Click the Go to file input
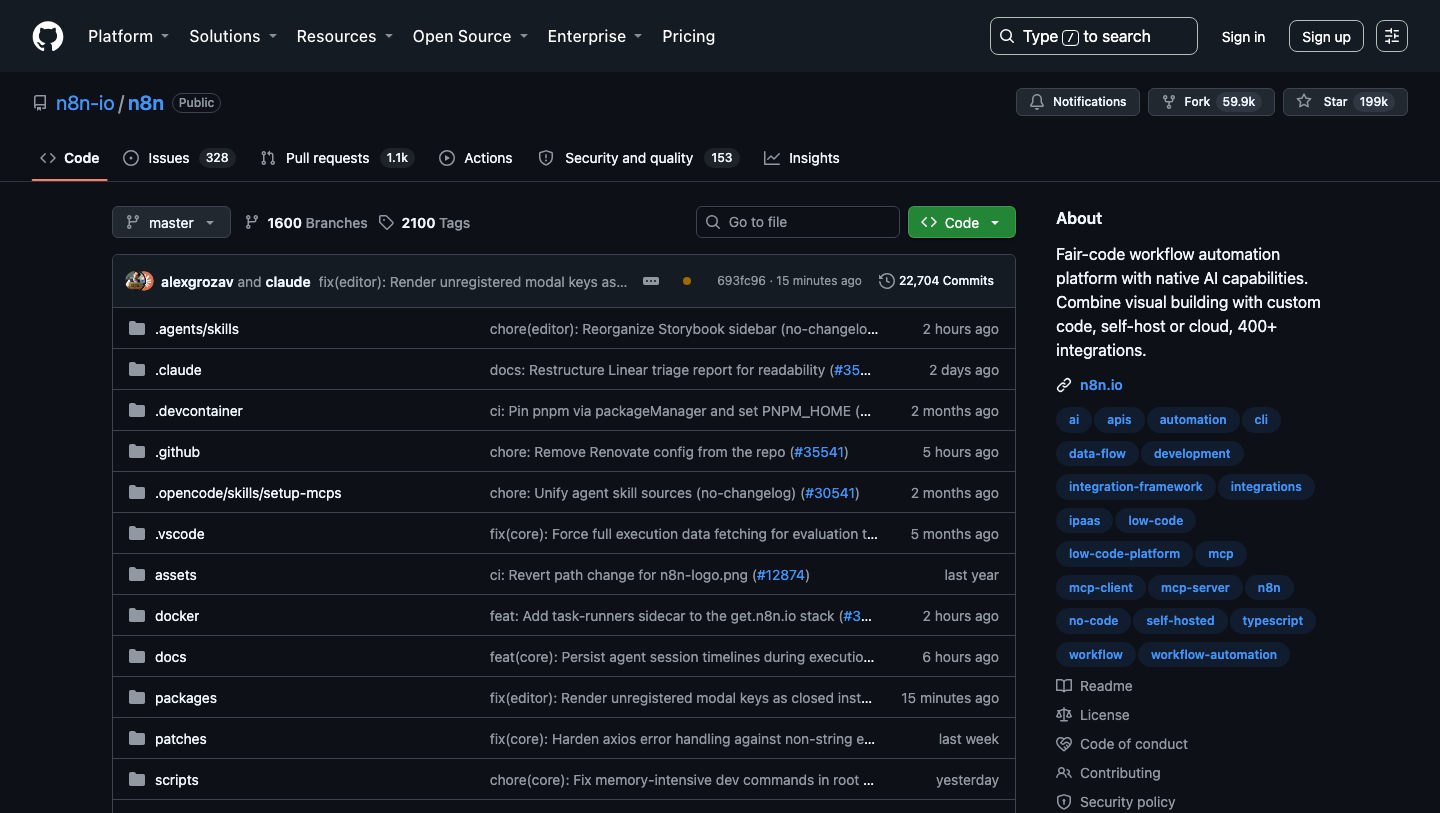This screenshot has height=813, width=1440. coord(798,222)
